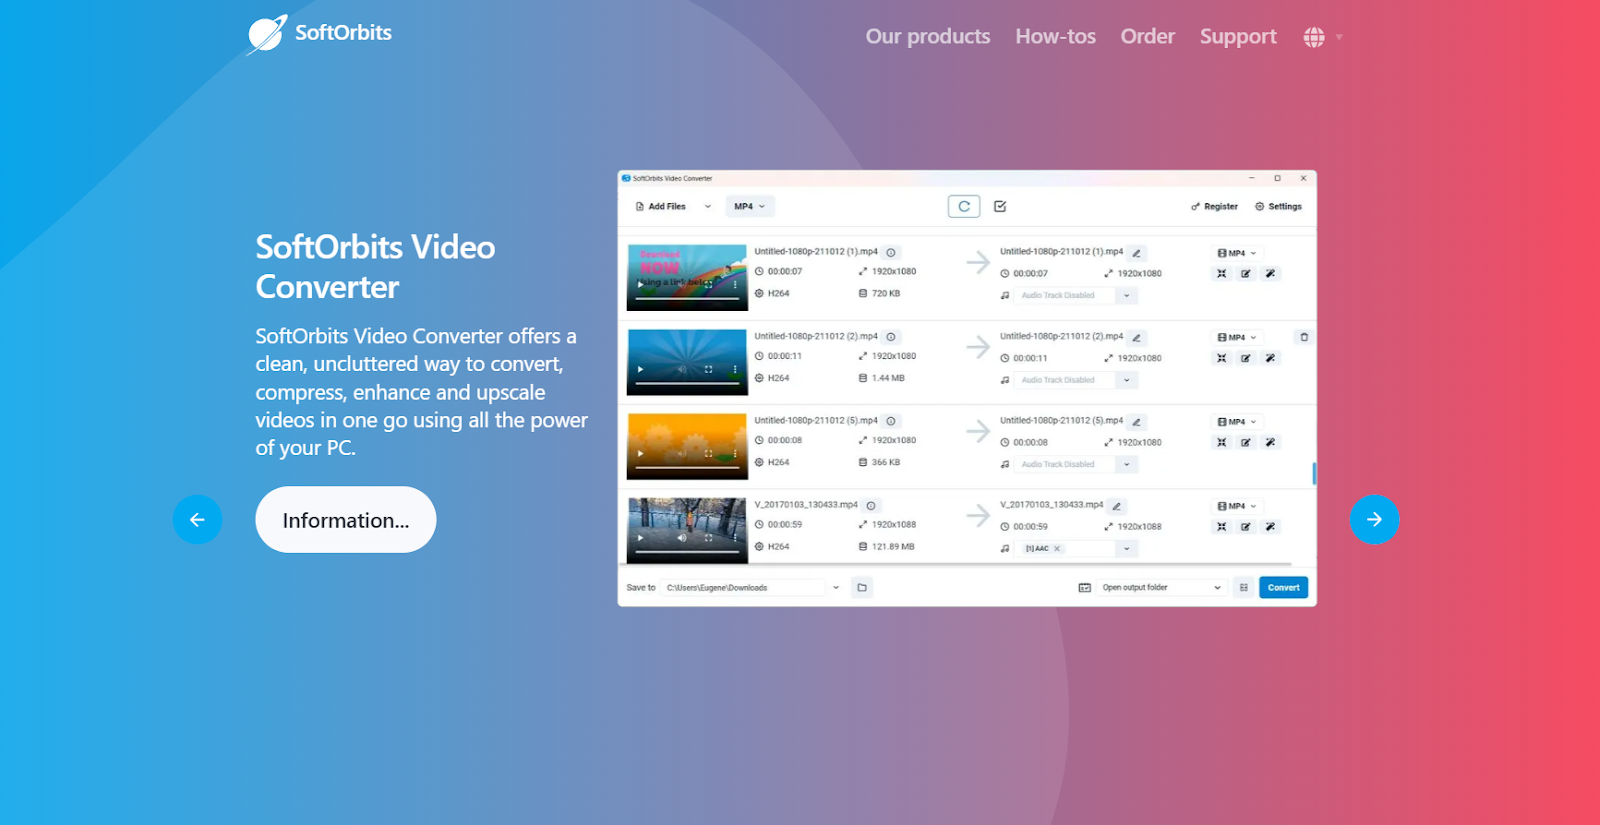Click compress icon for Untitled-1080p-211012 (1).mp4
Image resolution: width=1600 pixels, height=825 pixels.
1222,274
